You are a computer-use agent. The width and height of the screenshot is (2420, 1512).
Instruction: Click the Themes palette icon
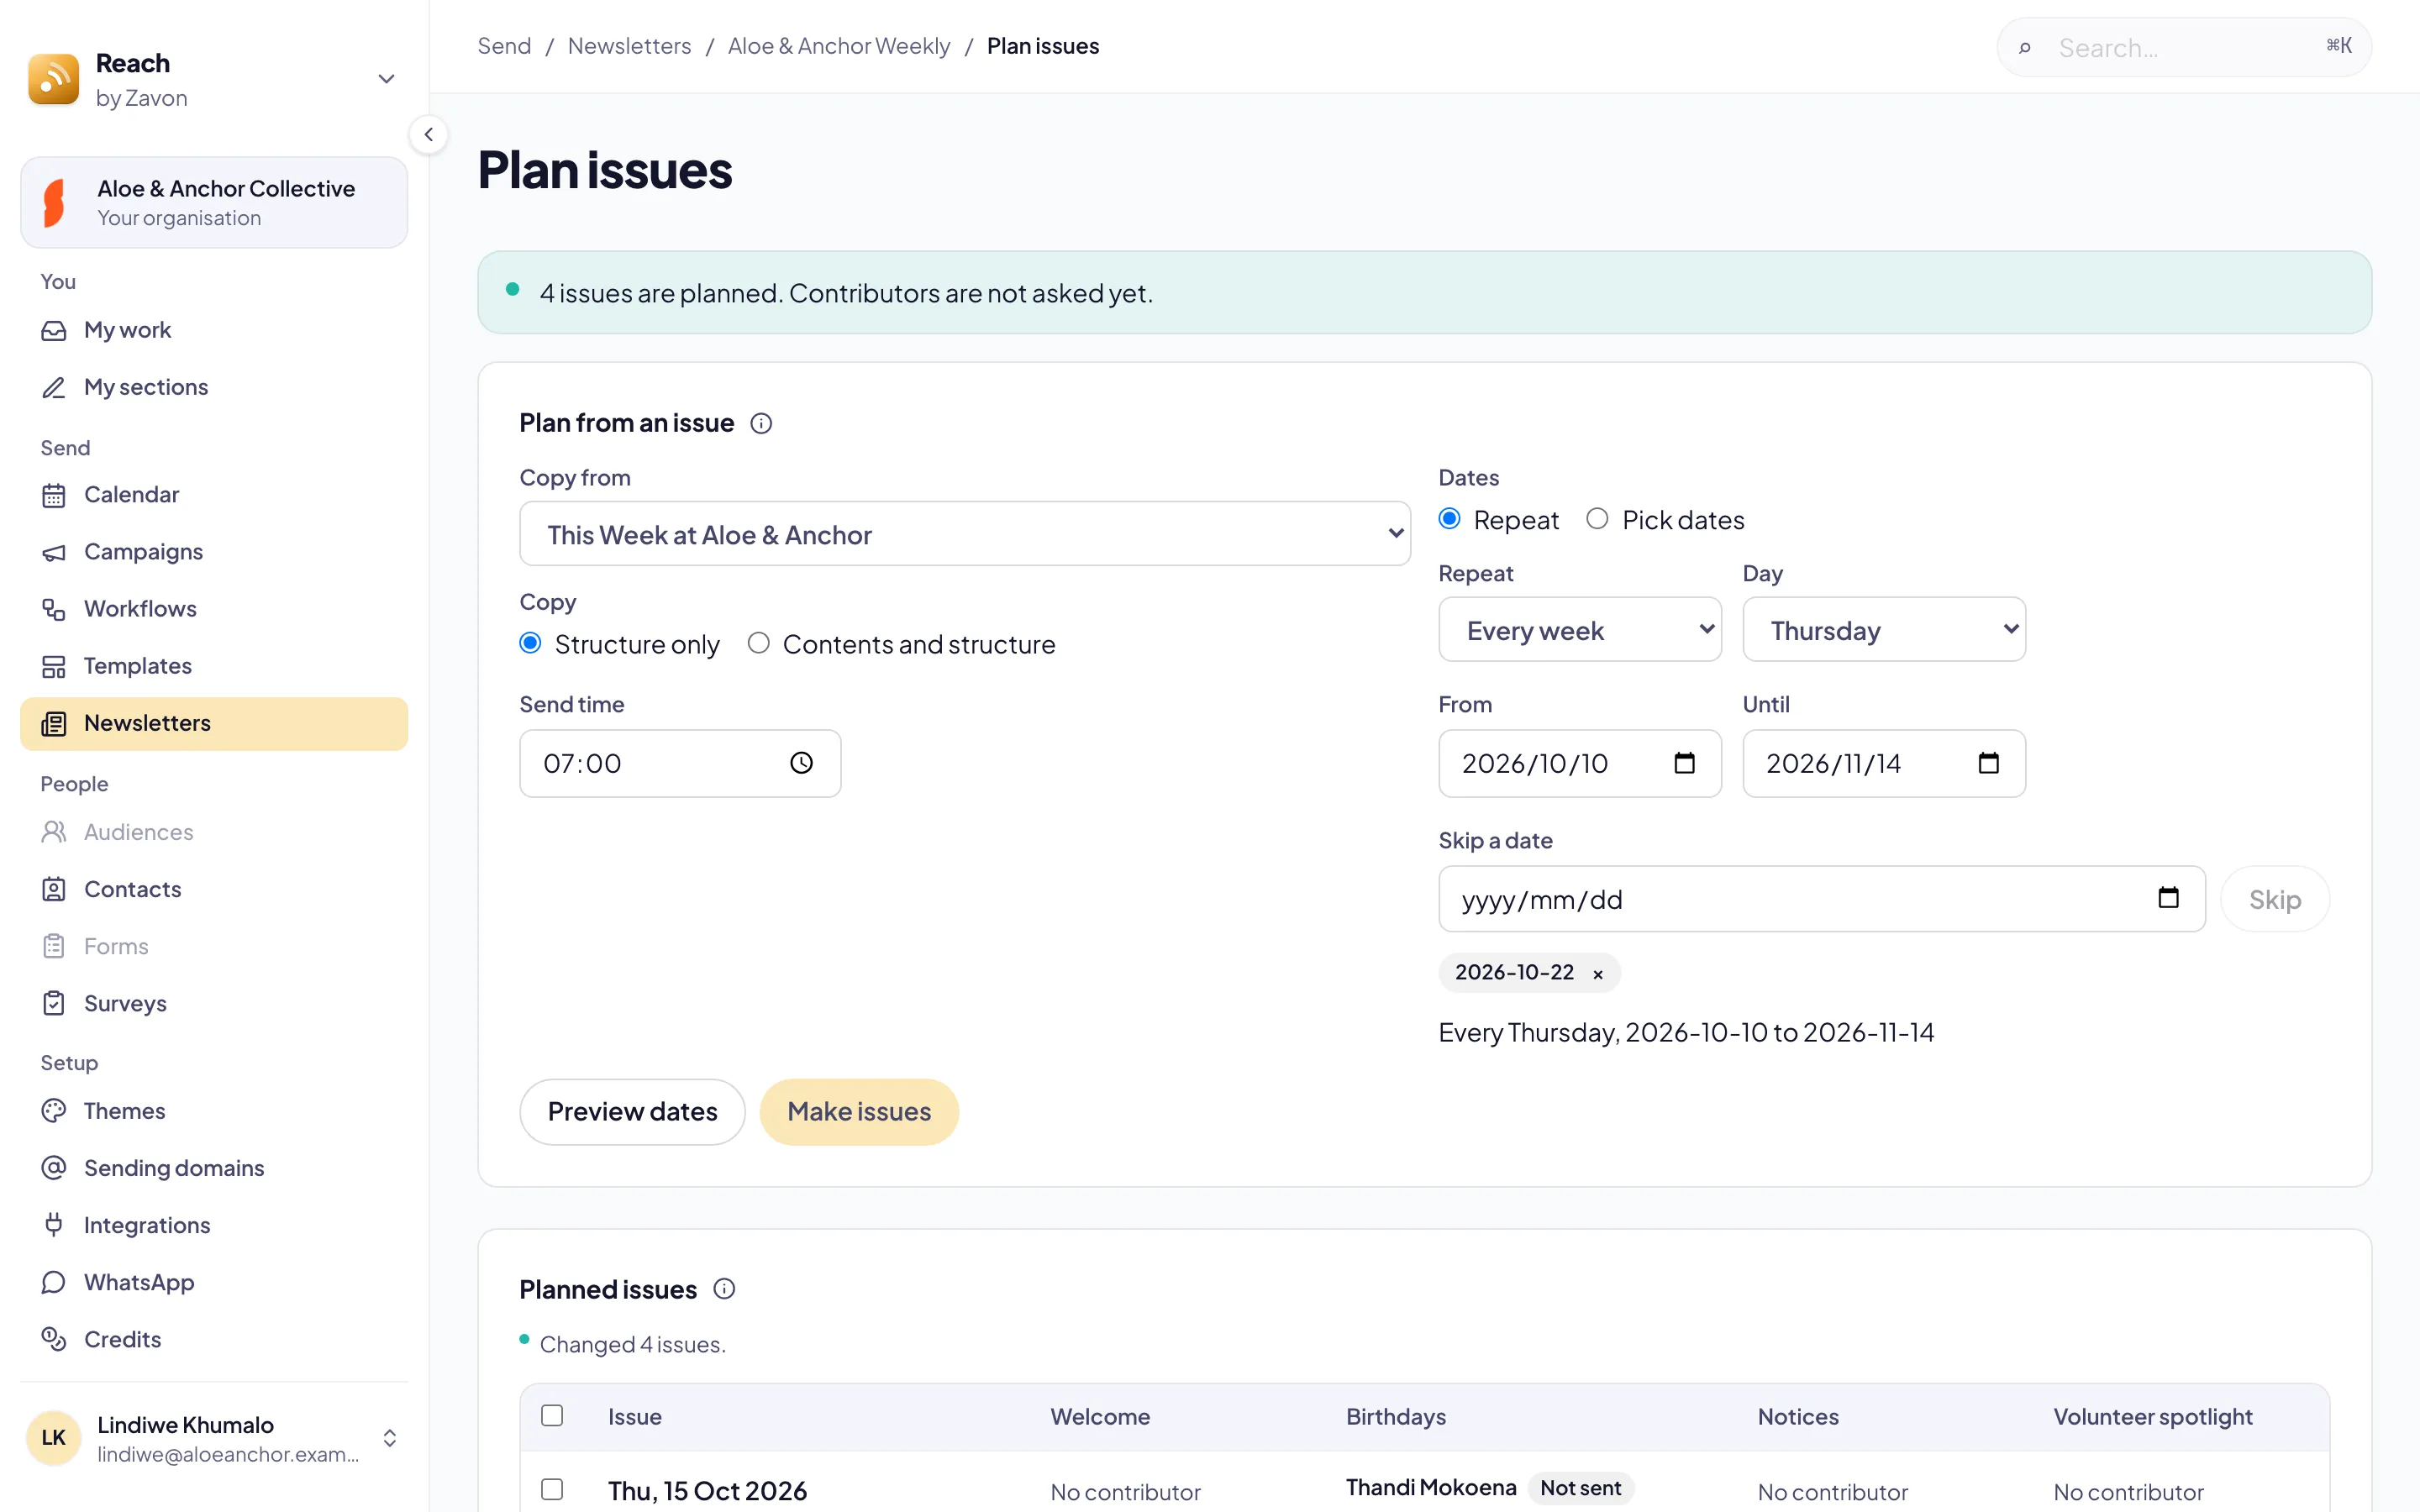tap(54, 1111)
